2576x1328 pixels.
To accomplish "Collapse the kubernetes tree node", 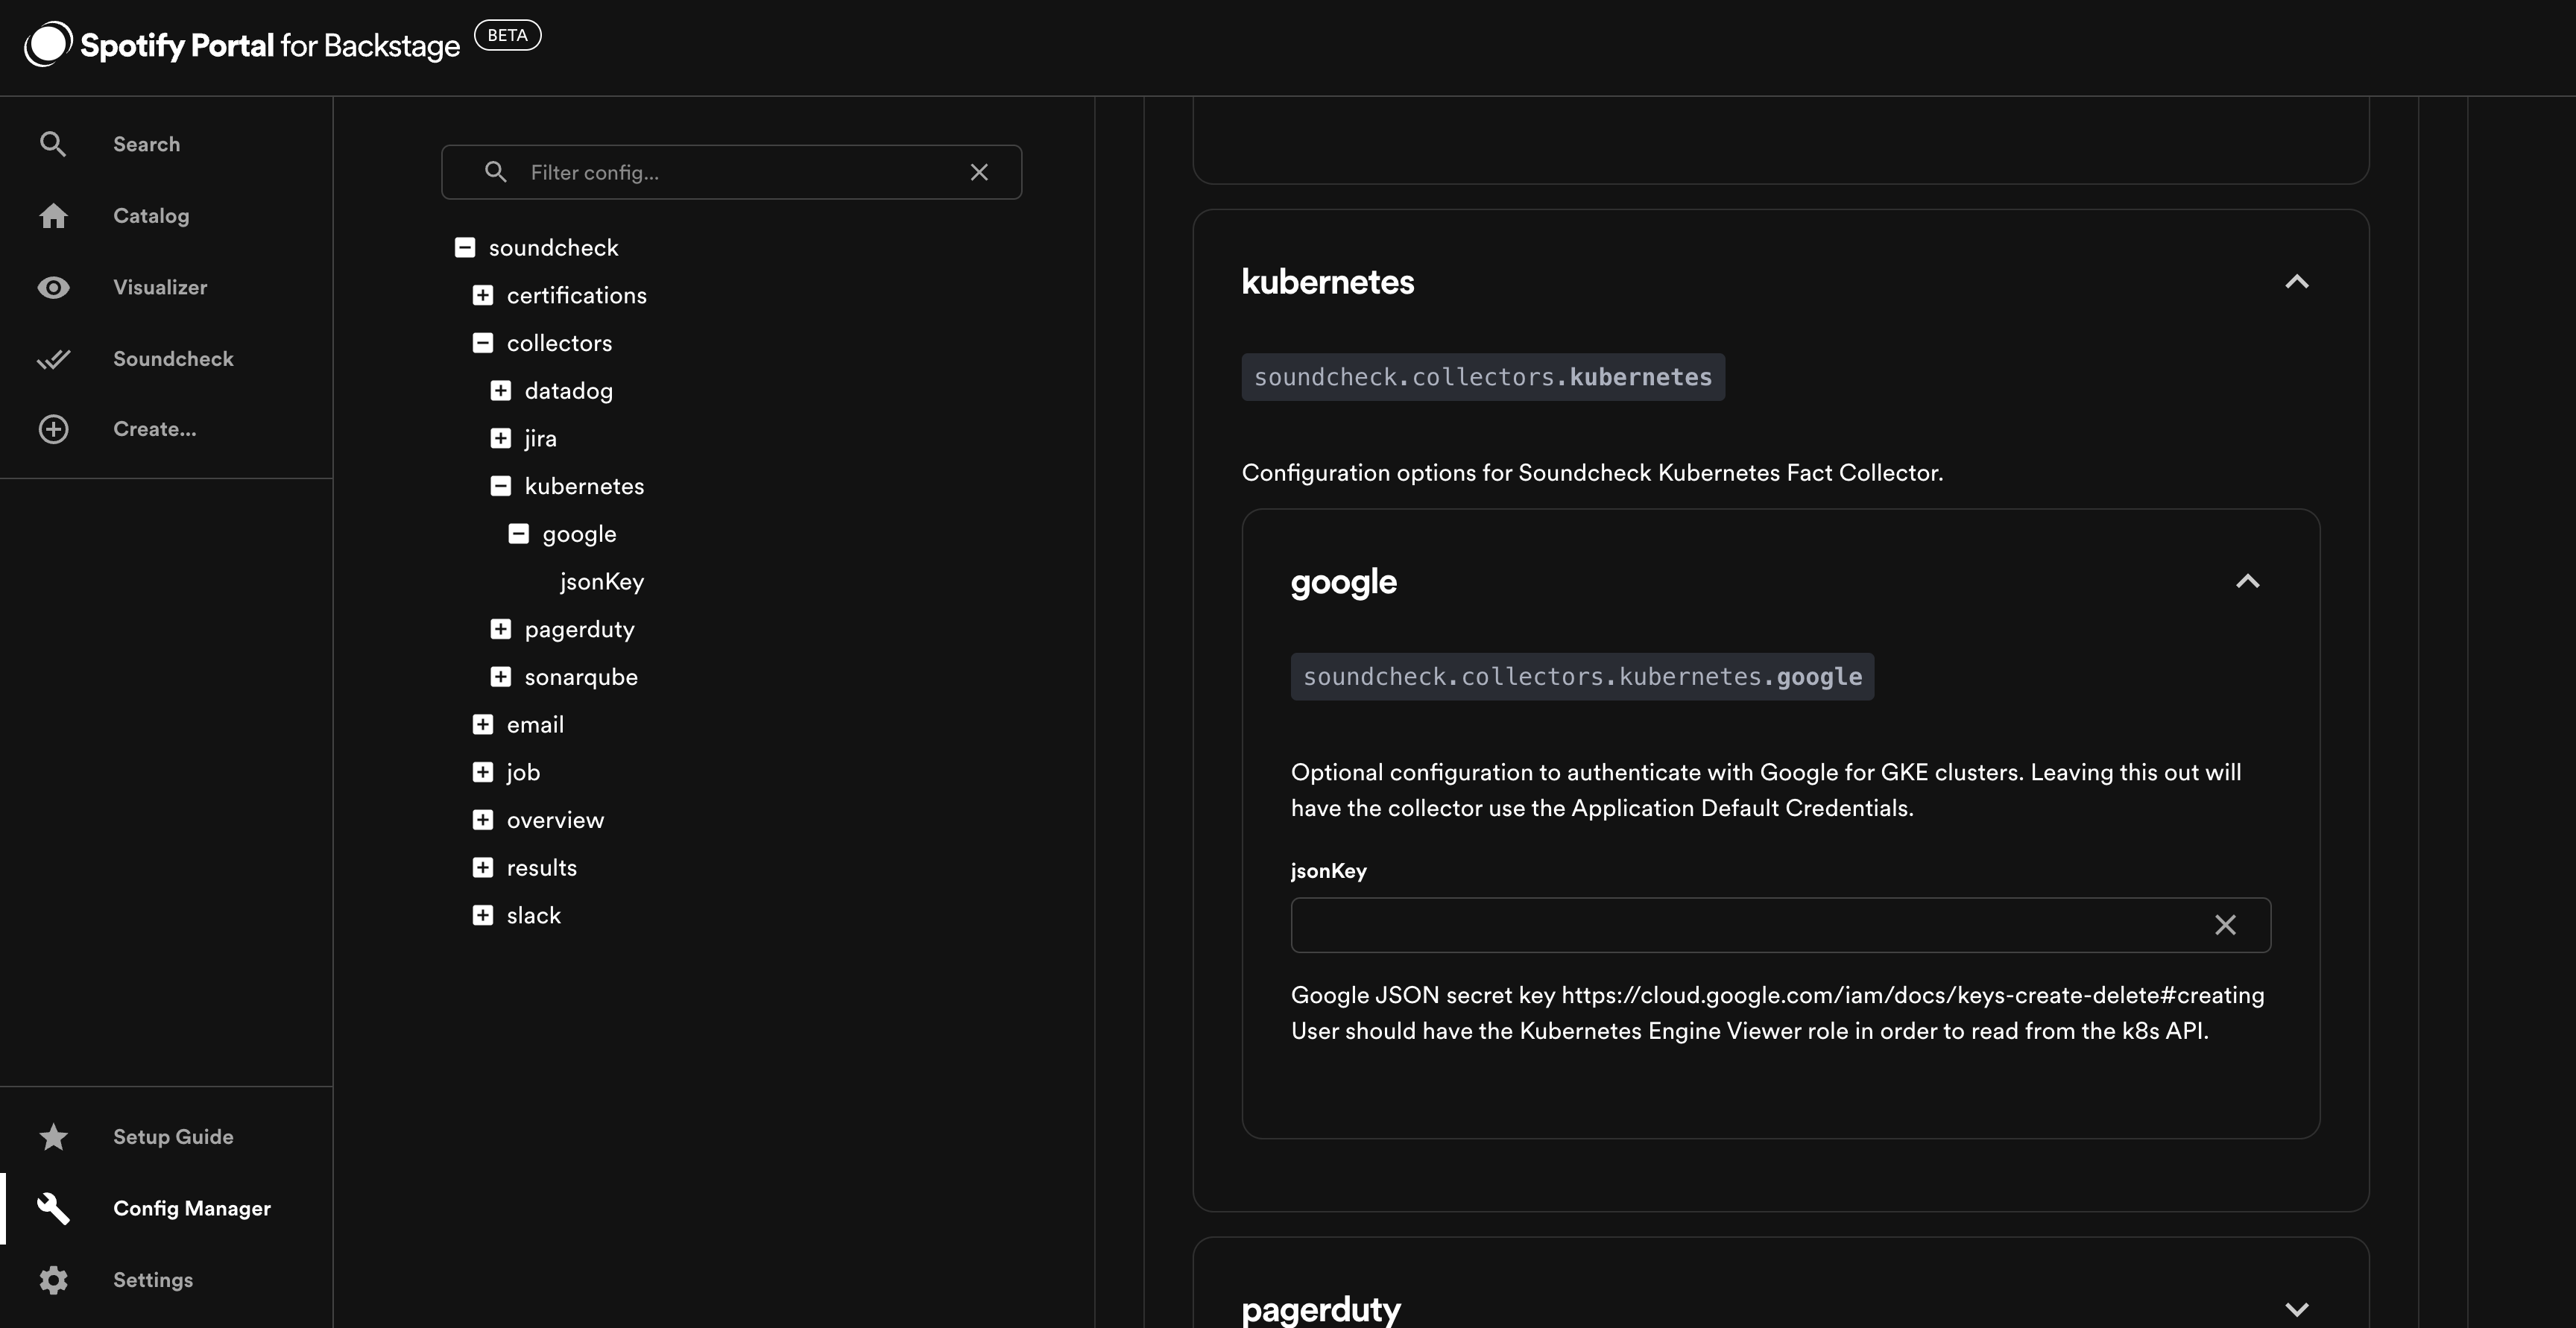I will tap(501, 486).
